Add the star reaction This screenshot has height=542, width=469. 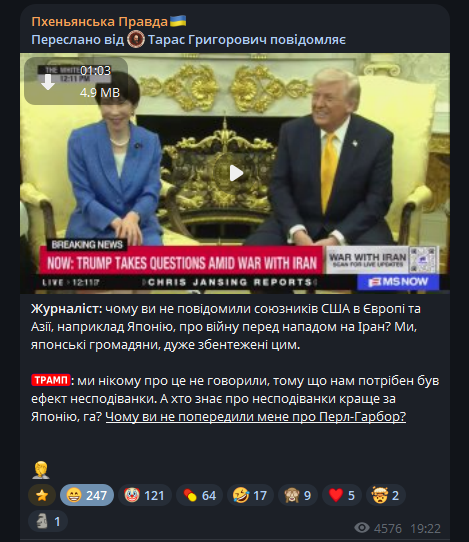point(42,495)
